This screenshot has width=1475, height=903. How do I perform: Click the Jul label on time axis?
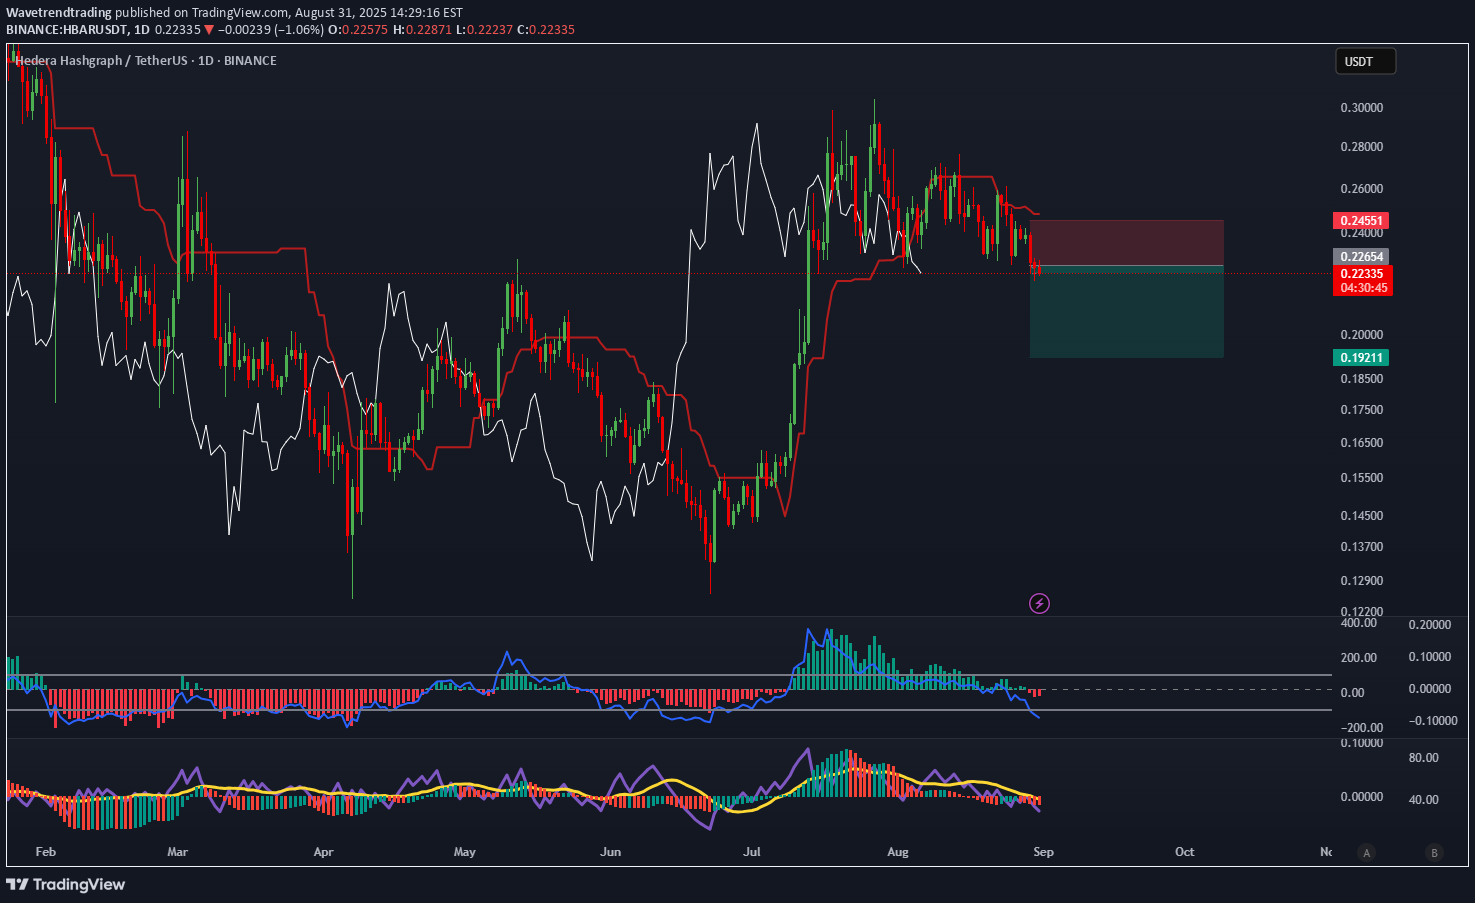pyautogui.click(x=752, y=852)
